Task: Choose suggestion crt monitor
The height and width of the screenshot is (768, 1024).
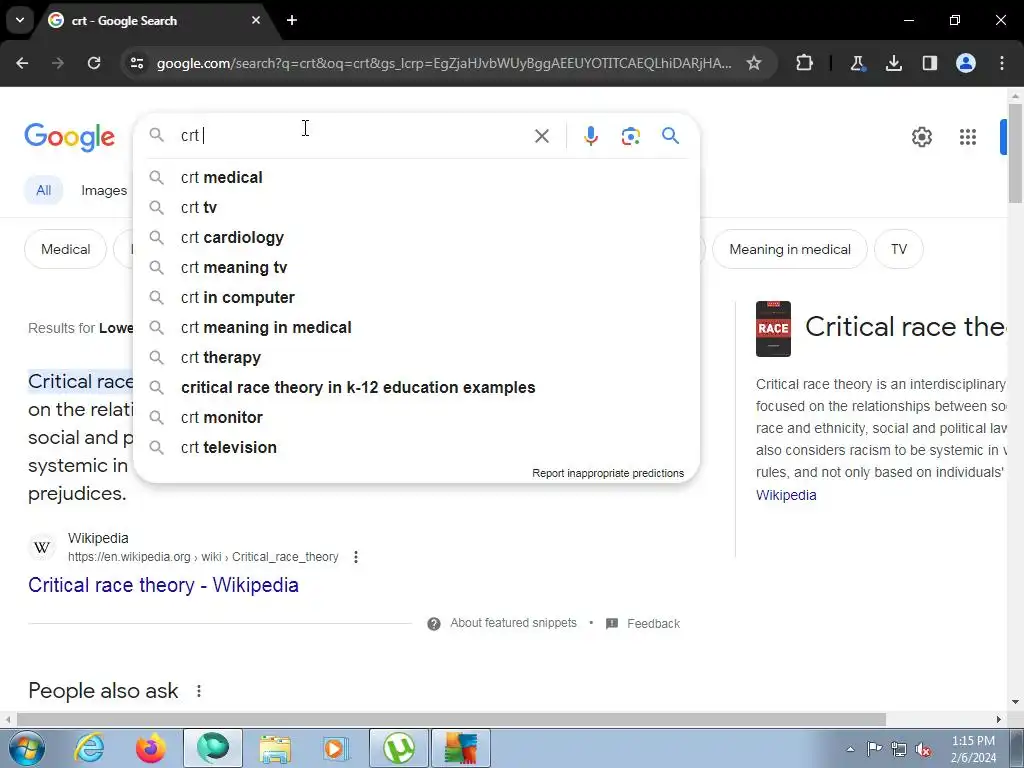Action: click(x=416, y=417)
